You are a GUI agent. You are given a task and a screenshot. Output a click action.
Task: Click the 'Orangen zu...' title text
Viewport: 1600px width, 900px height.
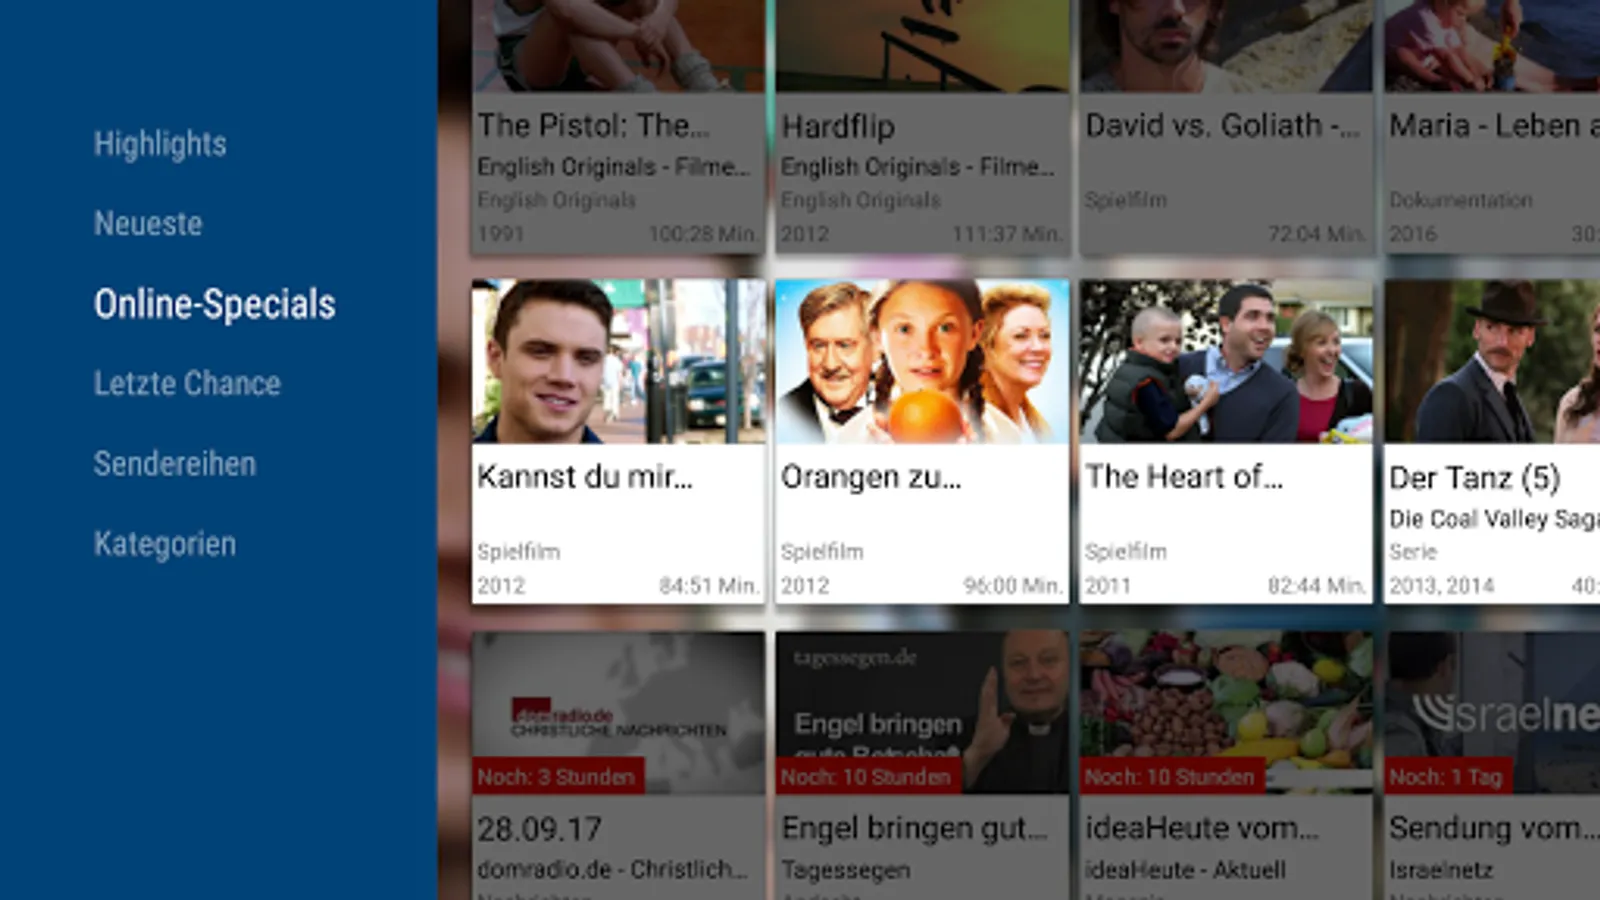(x=871, y=477)
